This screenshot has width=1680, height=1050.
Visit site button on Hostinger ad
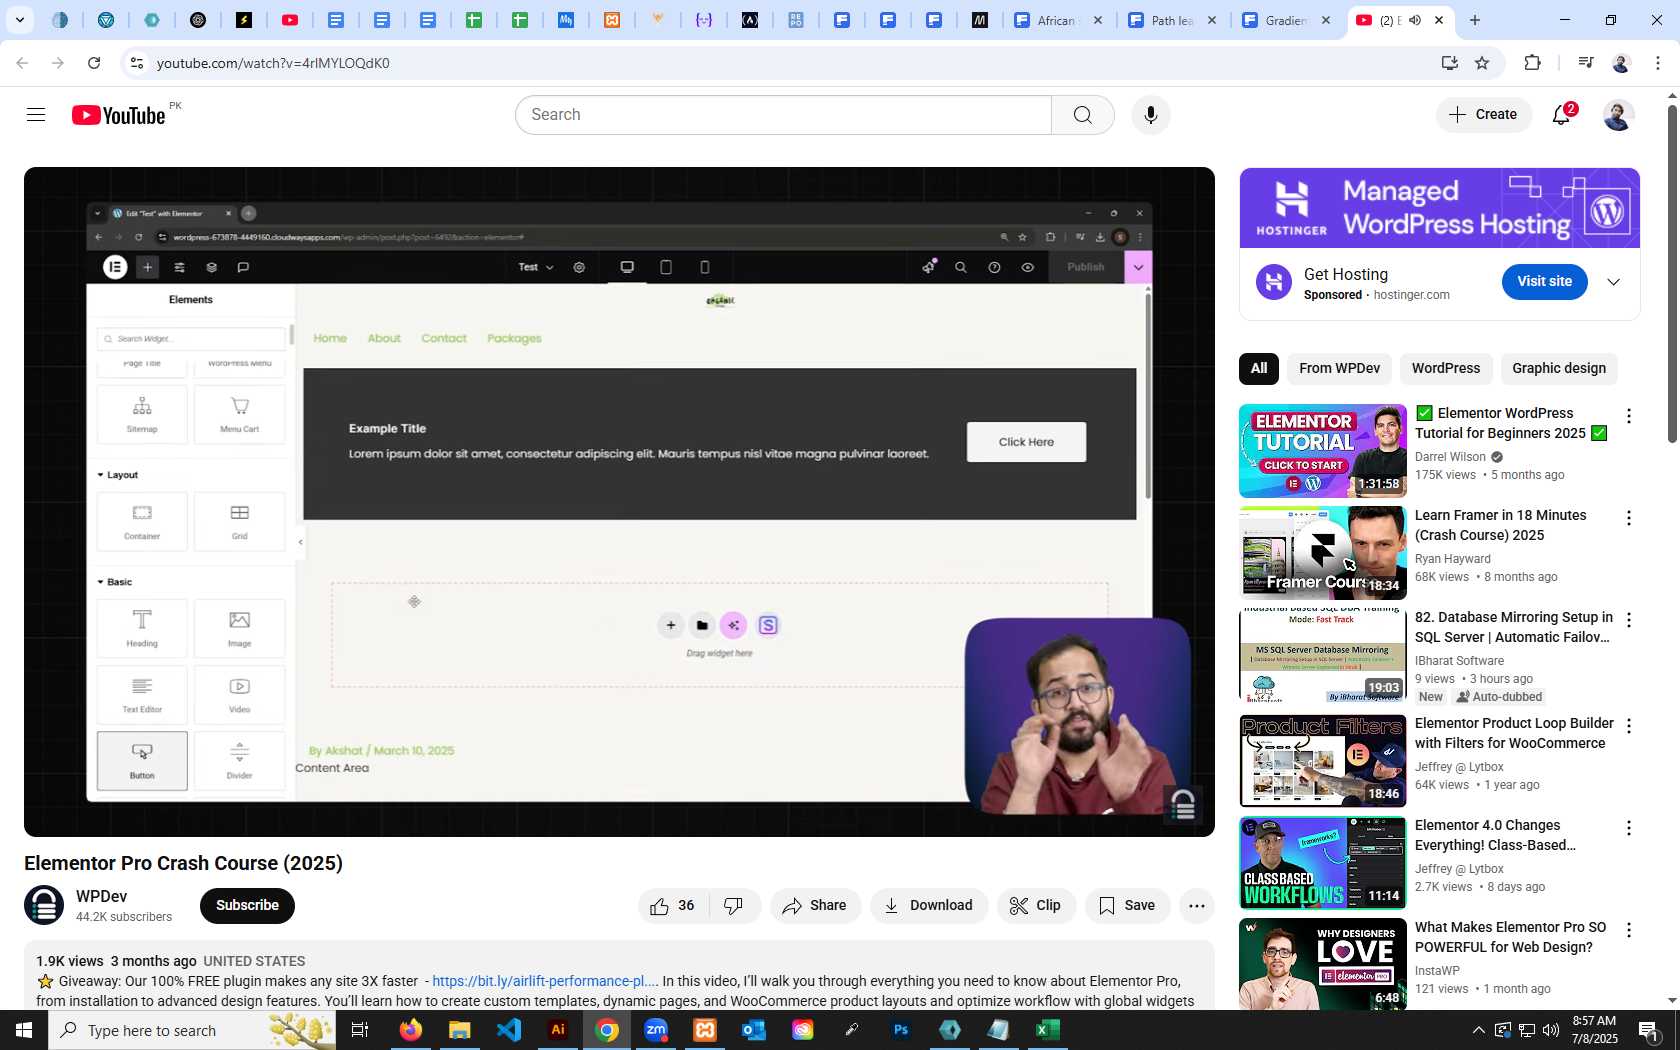pos(1544,282)
